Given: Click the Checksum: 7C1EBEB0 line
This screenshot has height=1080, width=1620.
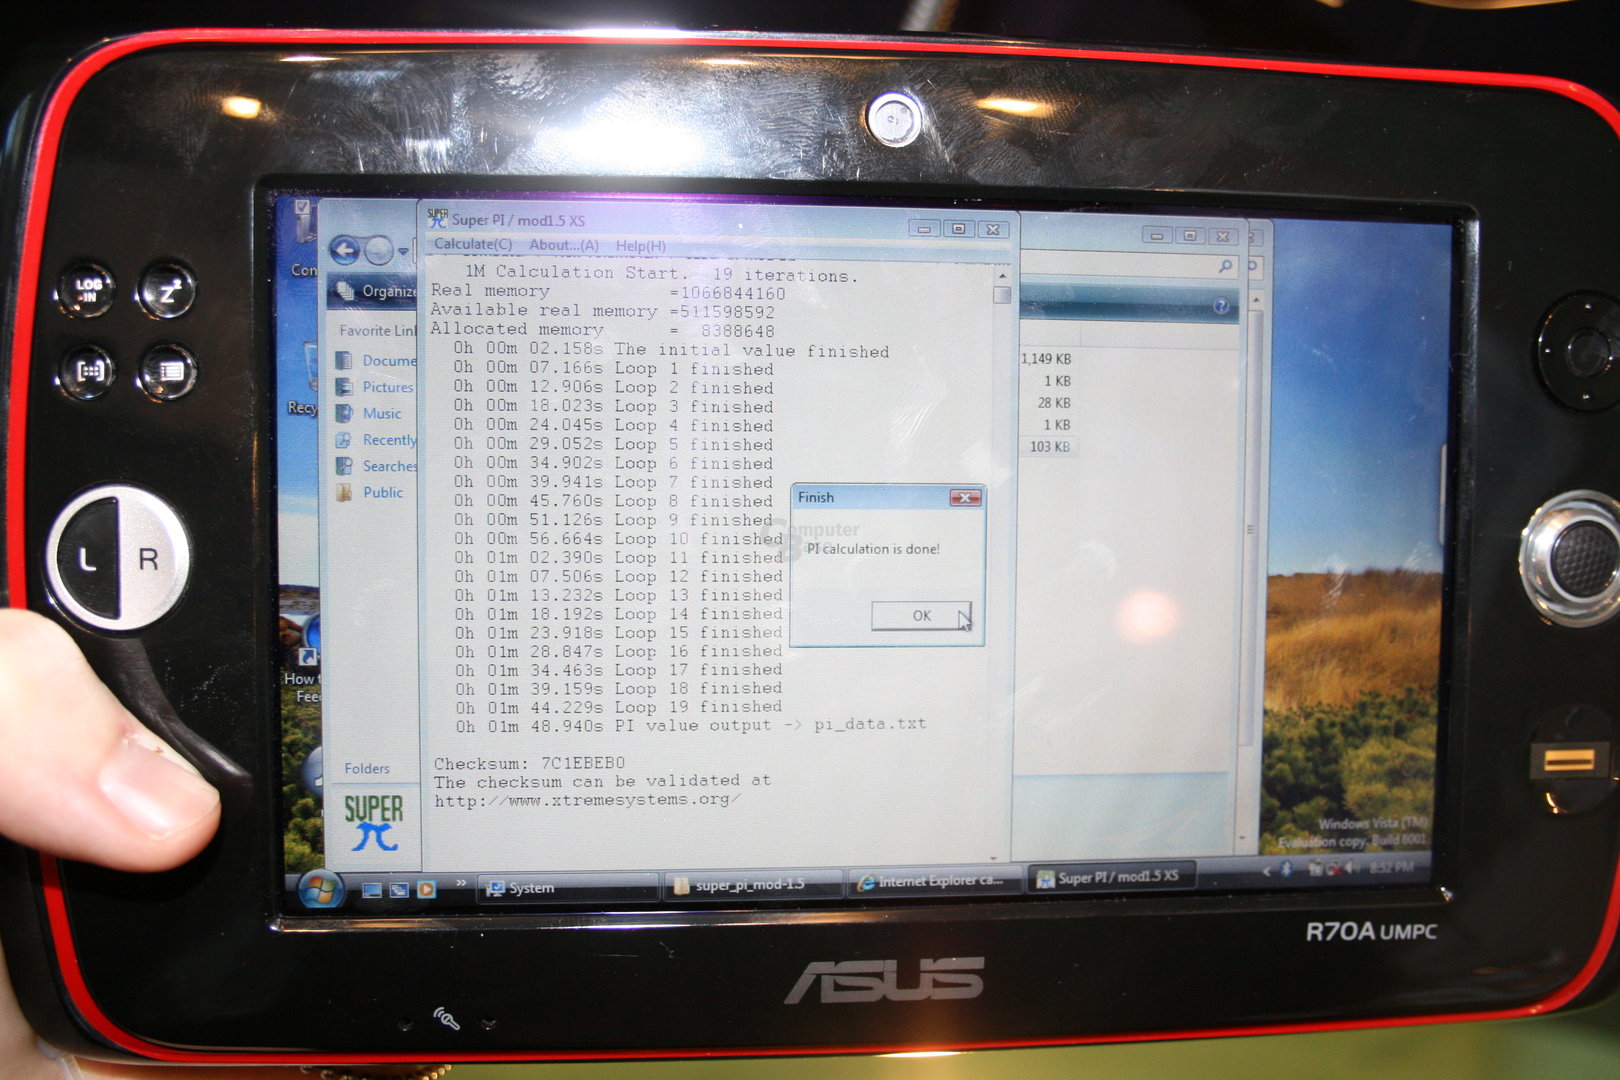Looking at the screenshot, I should click(529, 762).
